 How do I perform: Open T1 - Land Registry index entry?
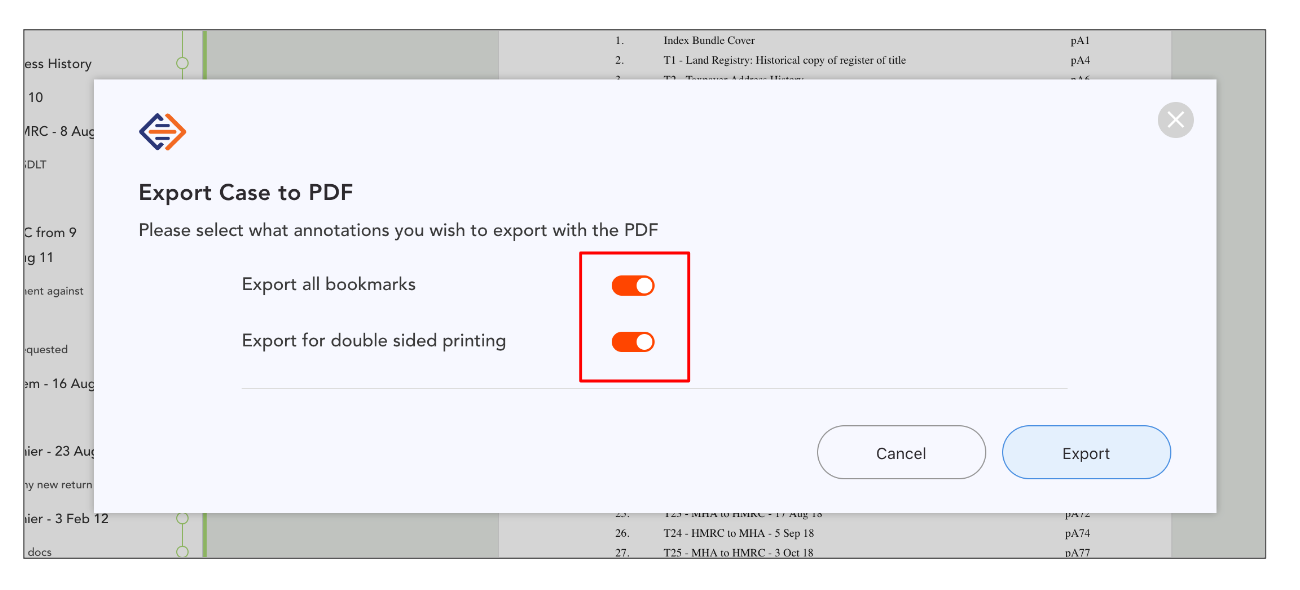pyautogui.click(x=785, y=60)
